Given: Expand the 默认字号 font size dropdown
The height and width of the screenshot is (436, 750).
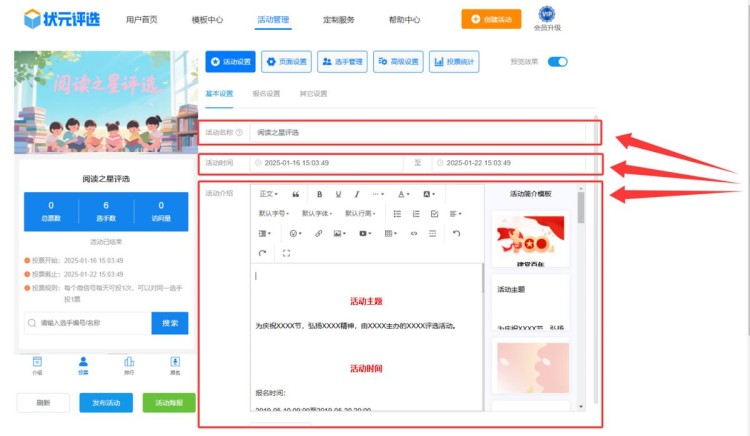Looking at the screenshot, I should 273,213.
